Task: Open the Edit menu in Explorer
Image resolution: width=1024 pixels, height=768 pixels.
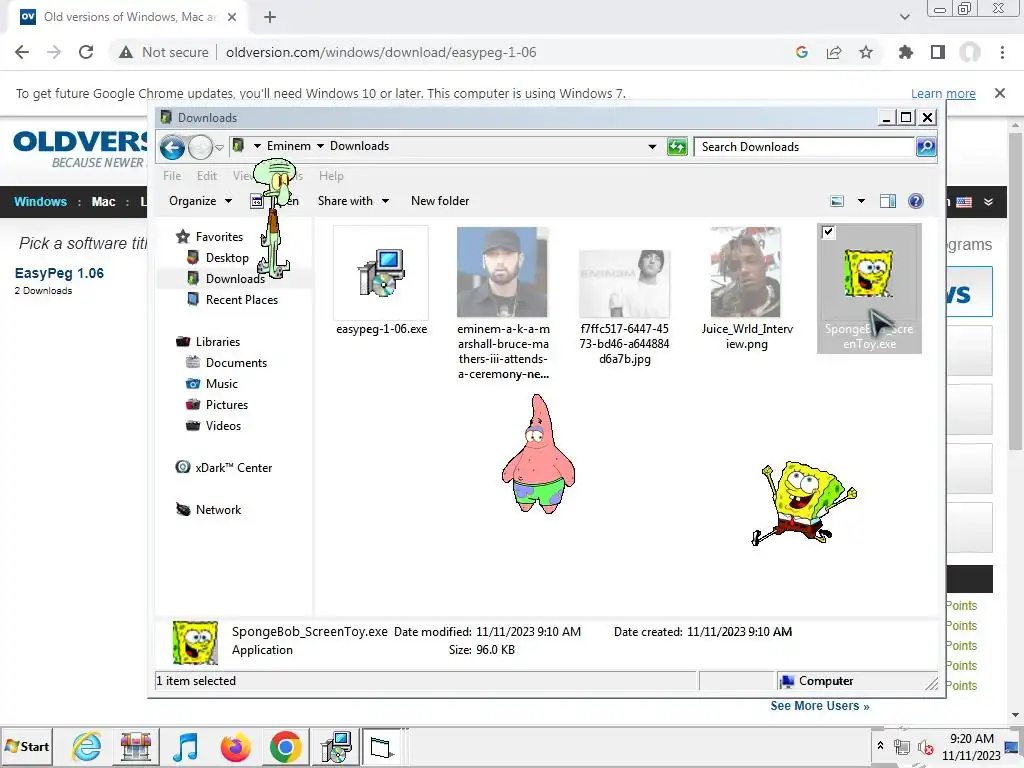Action: click(207, 176)
